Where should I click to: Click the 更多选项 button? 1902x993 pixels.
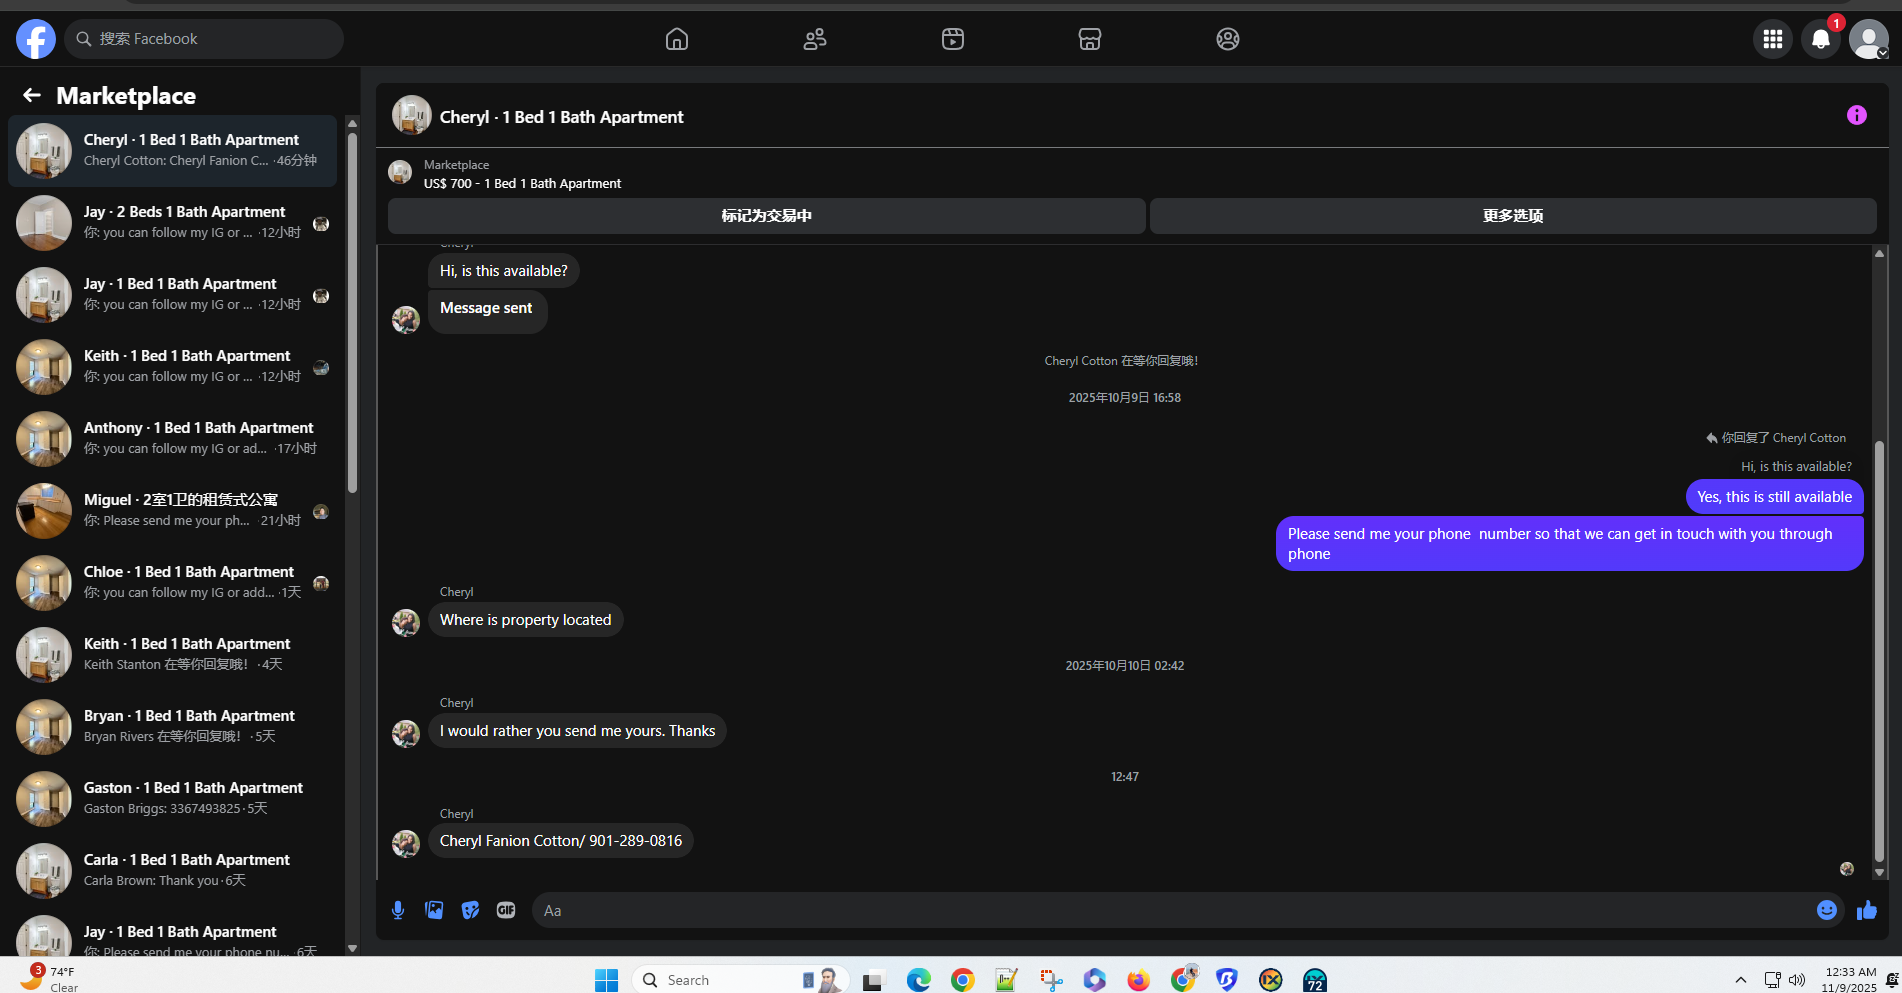(x=1513, y=216)
